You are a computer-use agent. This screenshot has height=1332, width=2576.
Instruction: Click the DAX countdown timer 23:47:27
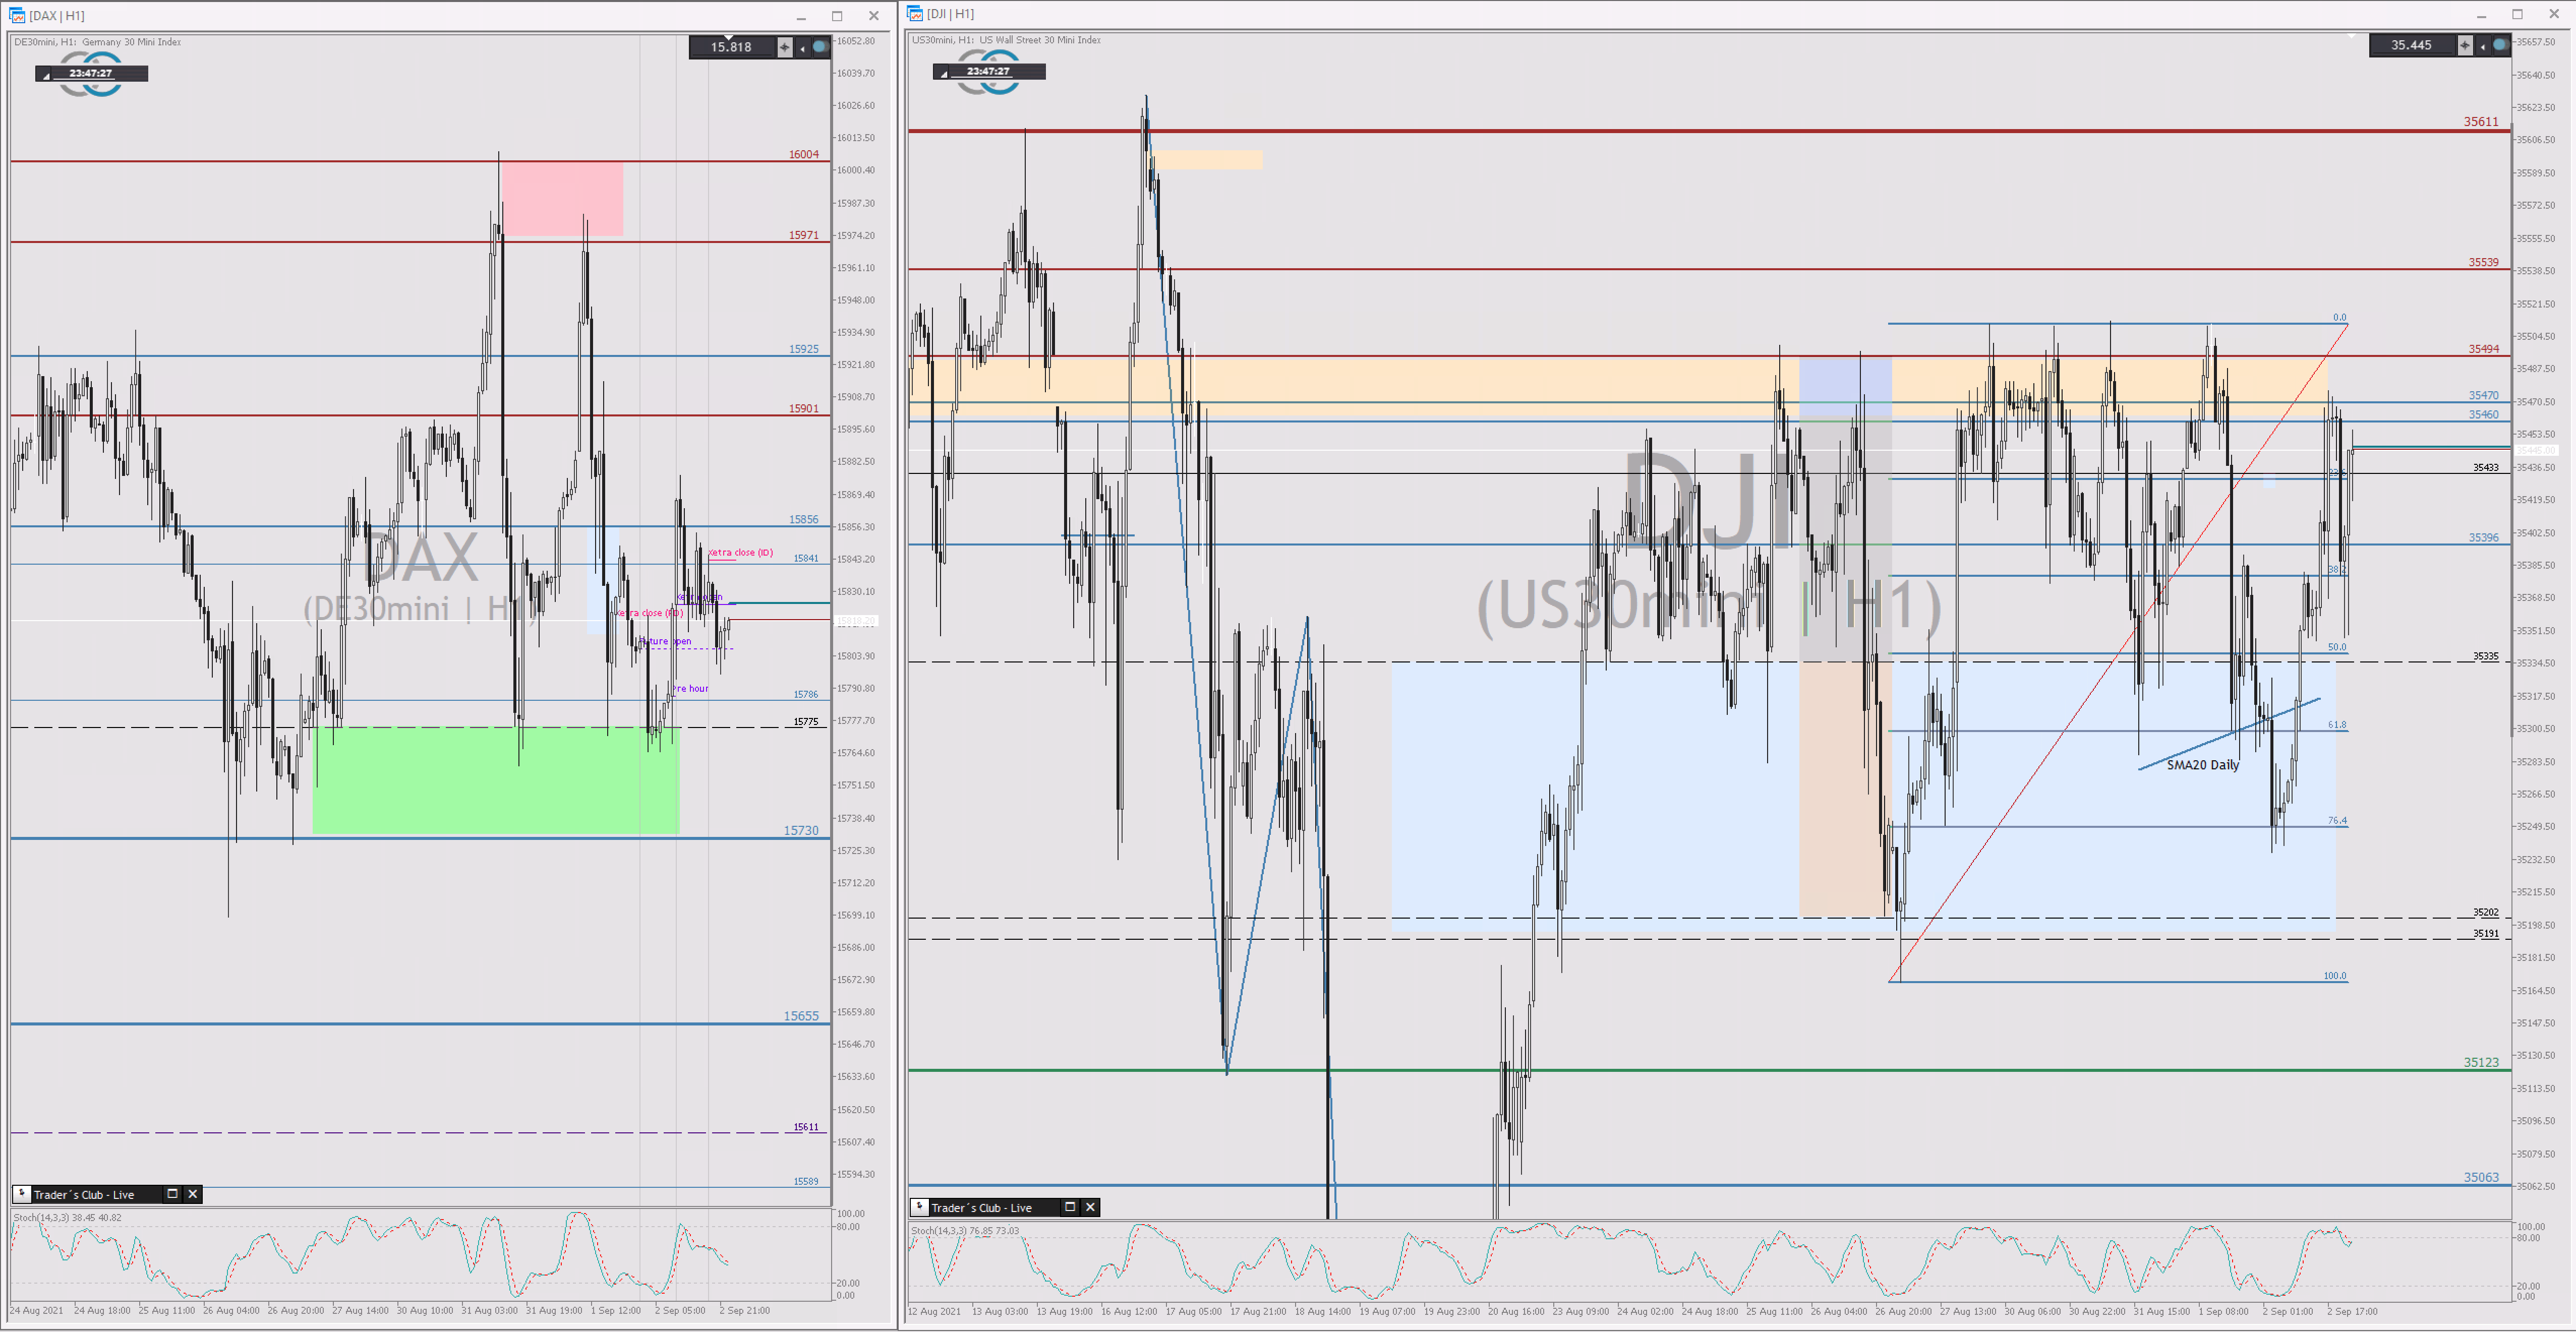pyautogui.click(x=91, y=73)
